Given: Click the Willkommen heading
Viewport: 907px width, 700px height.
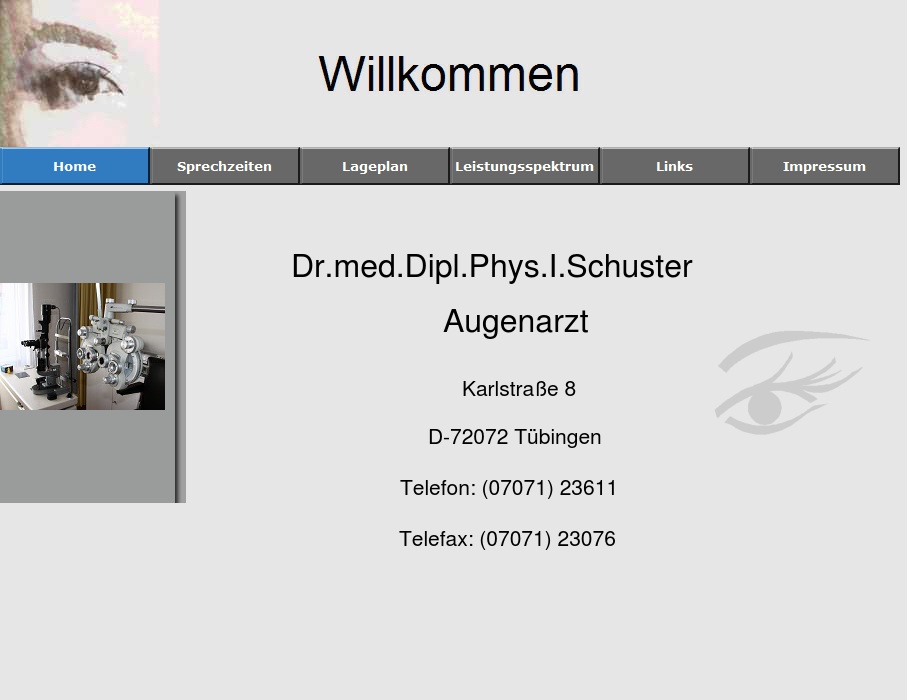Looking at the screenshot, I should [448, 73].
